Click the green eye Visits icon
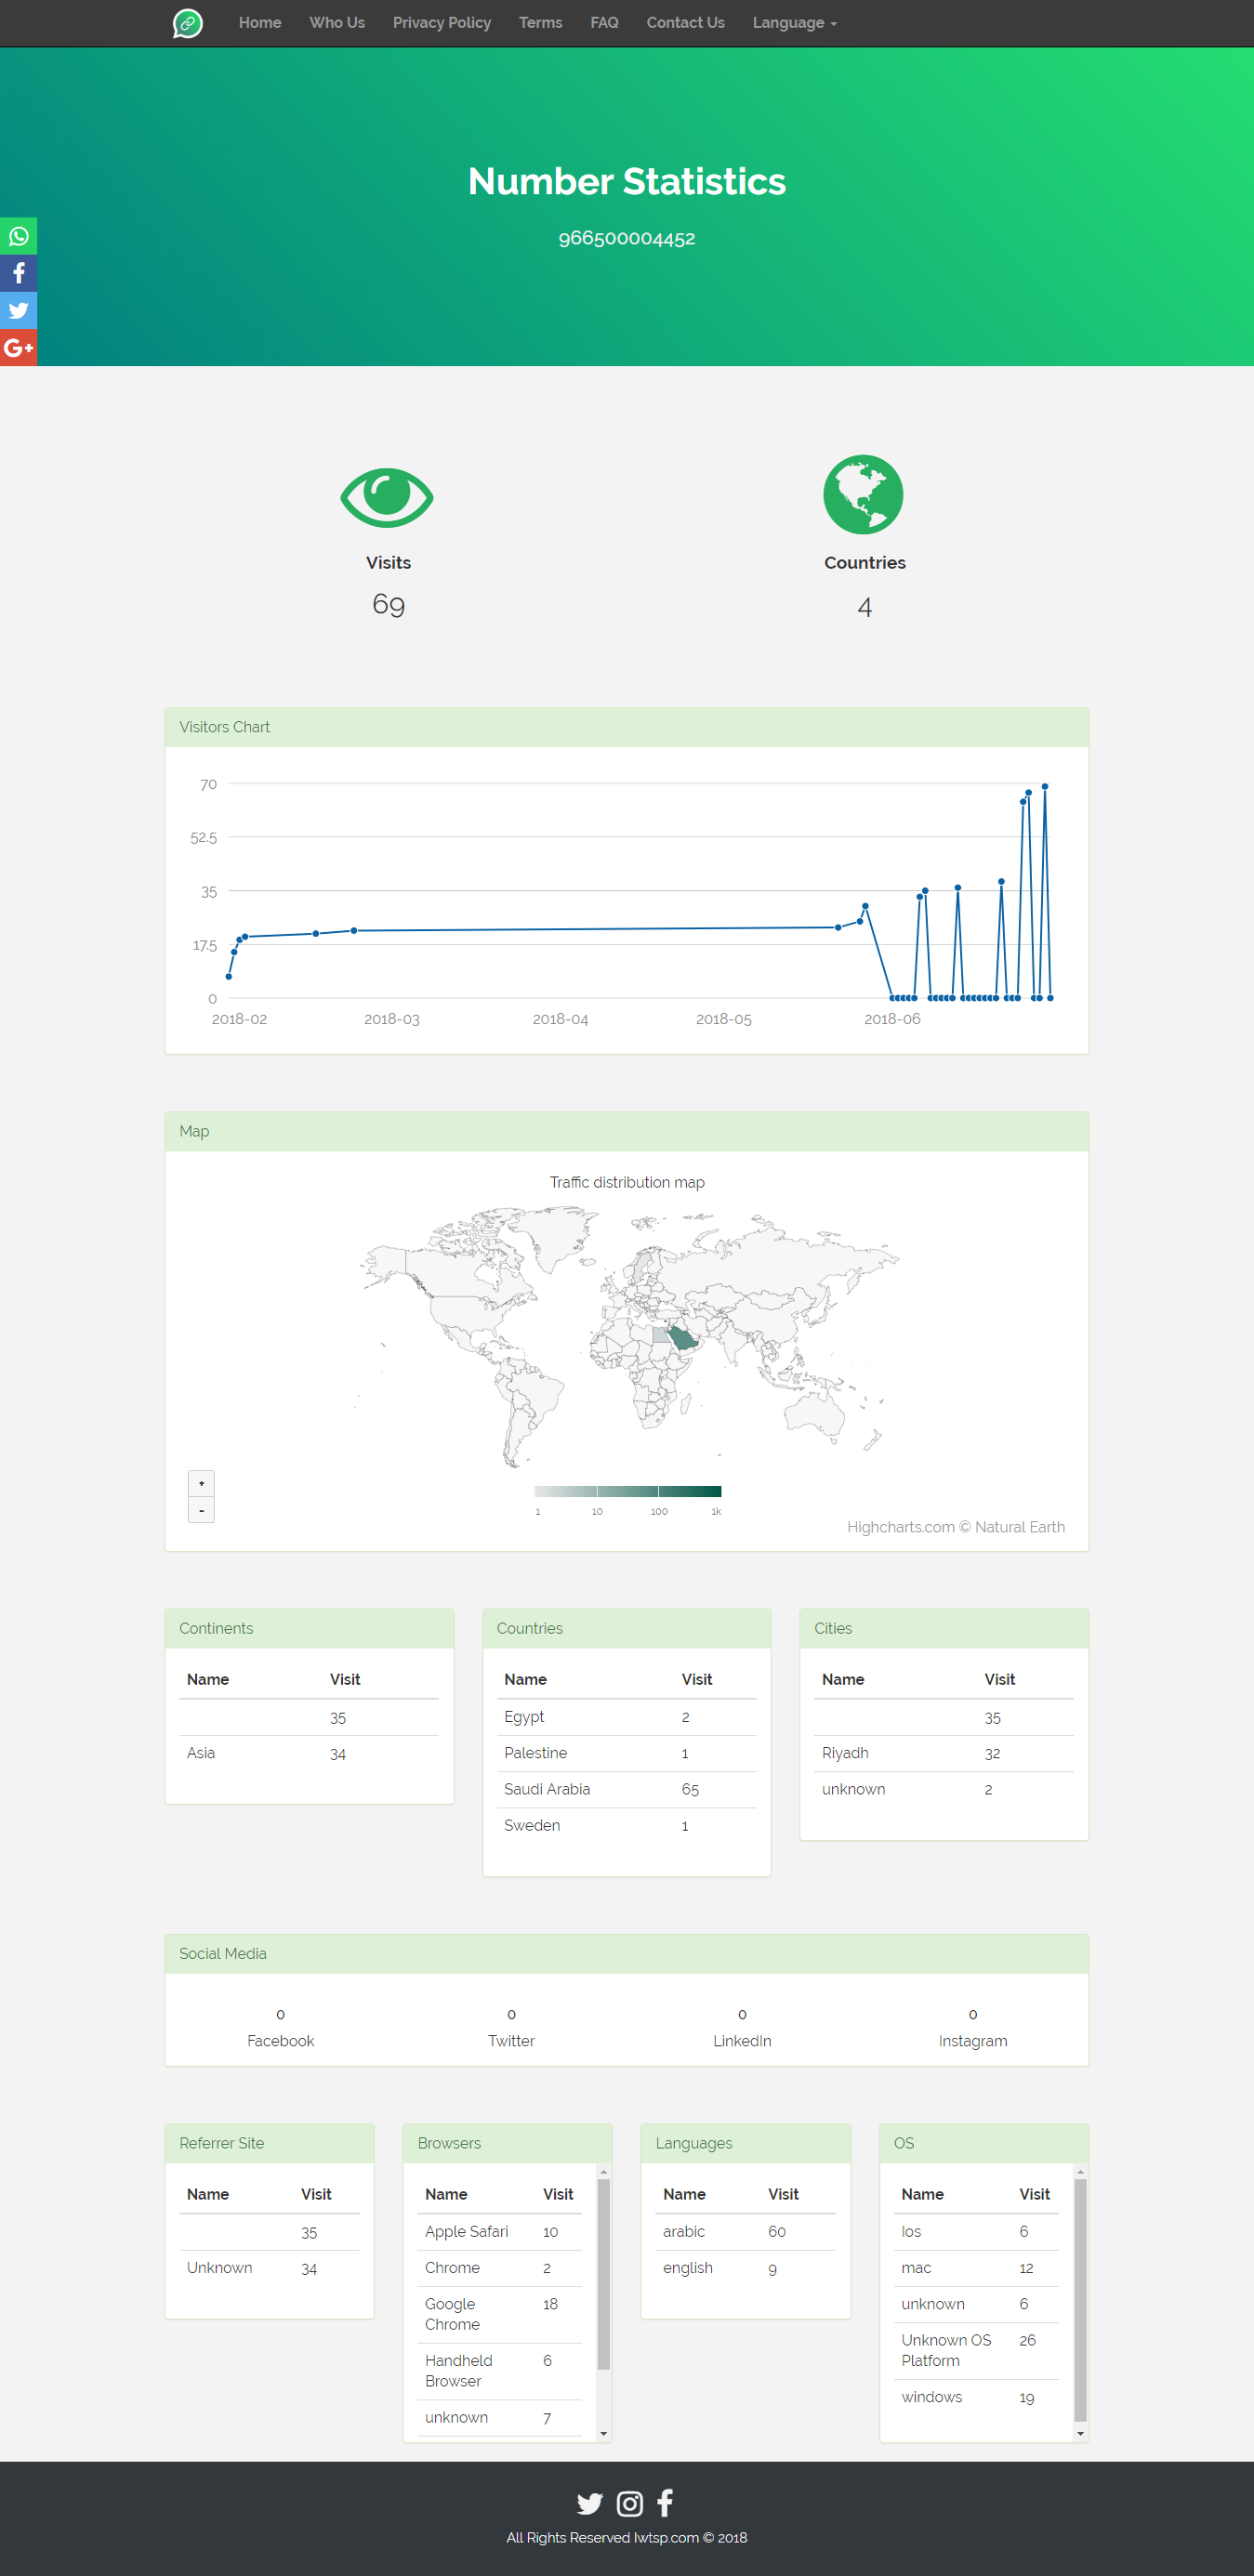Viewport: 1254px width, 2576px height. [387, 497]
